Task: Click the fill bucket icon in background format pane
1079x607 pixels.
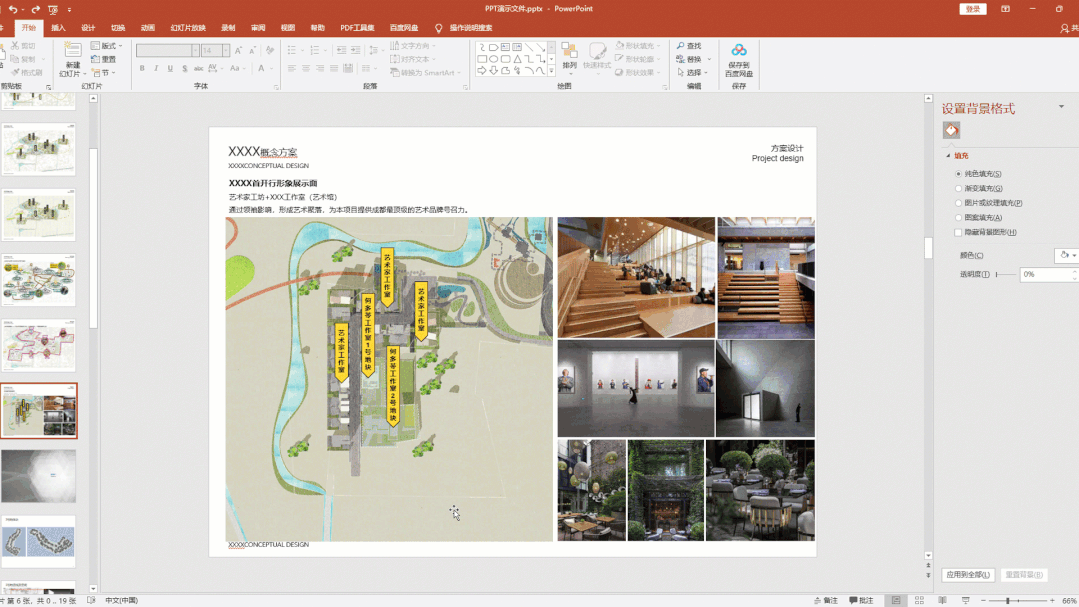Action: tap(951, 130)
